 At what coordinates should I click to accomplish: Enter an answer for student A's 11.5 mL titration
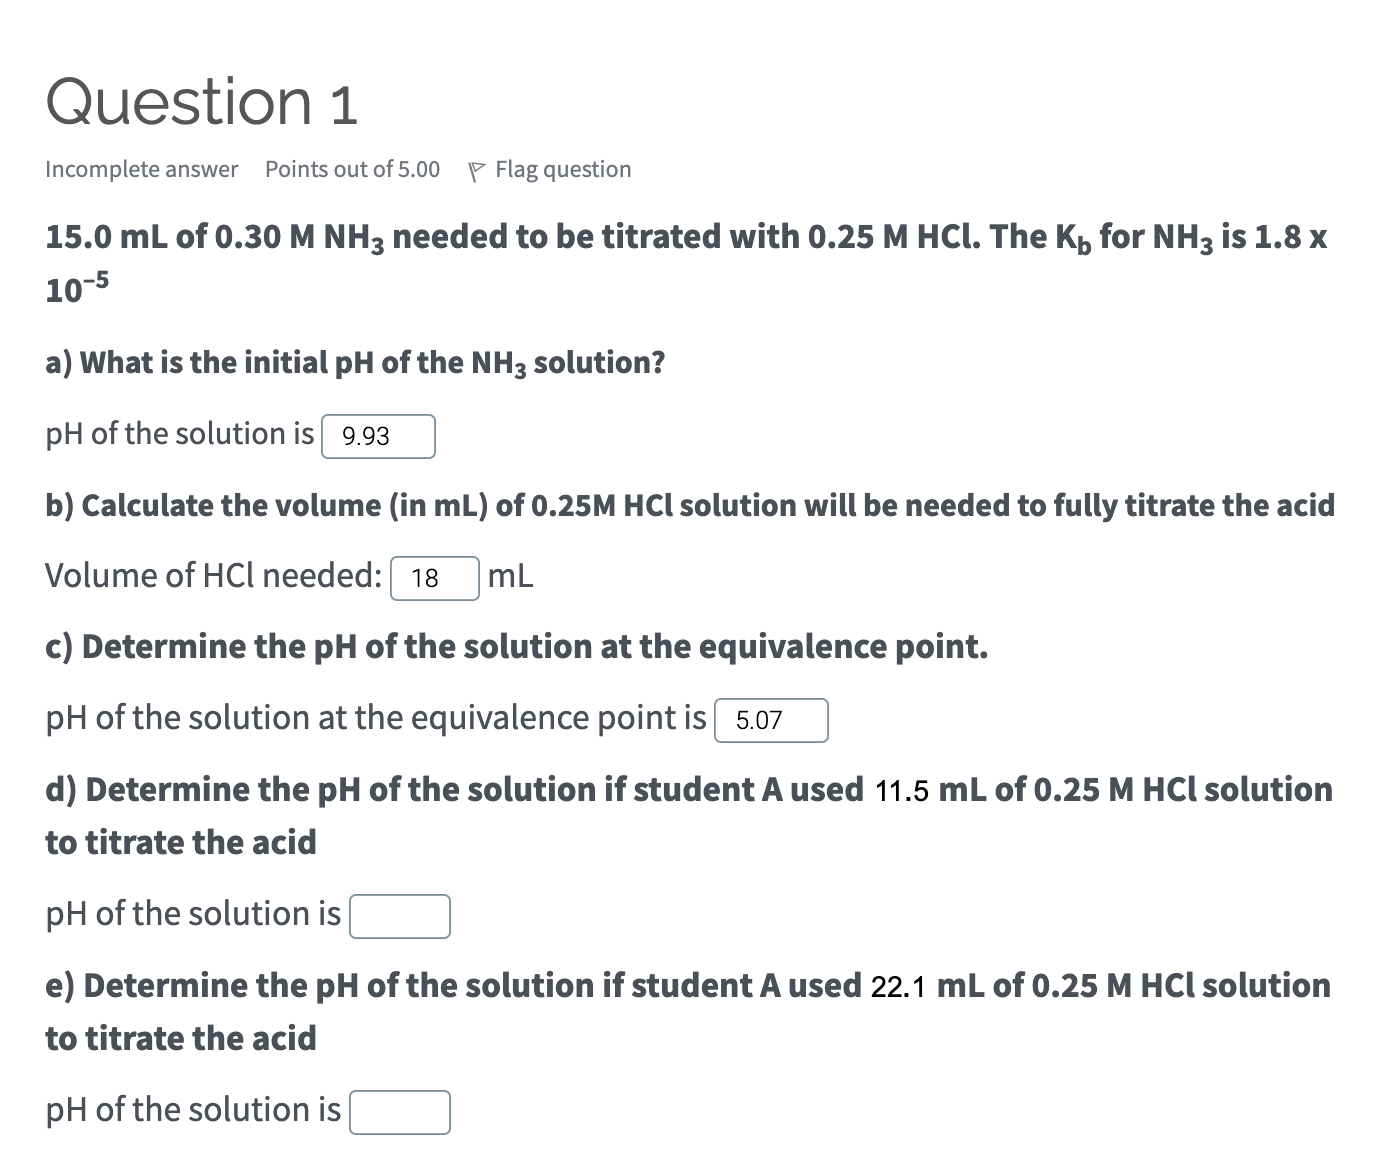399,916
